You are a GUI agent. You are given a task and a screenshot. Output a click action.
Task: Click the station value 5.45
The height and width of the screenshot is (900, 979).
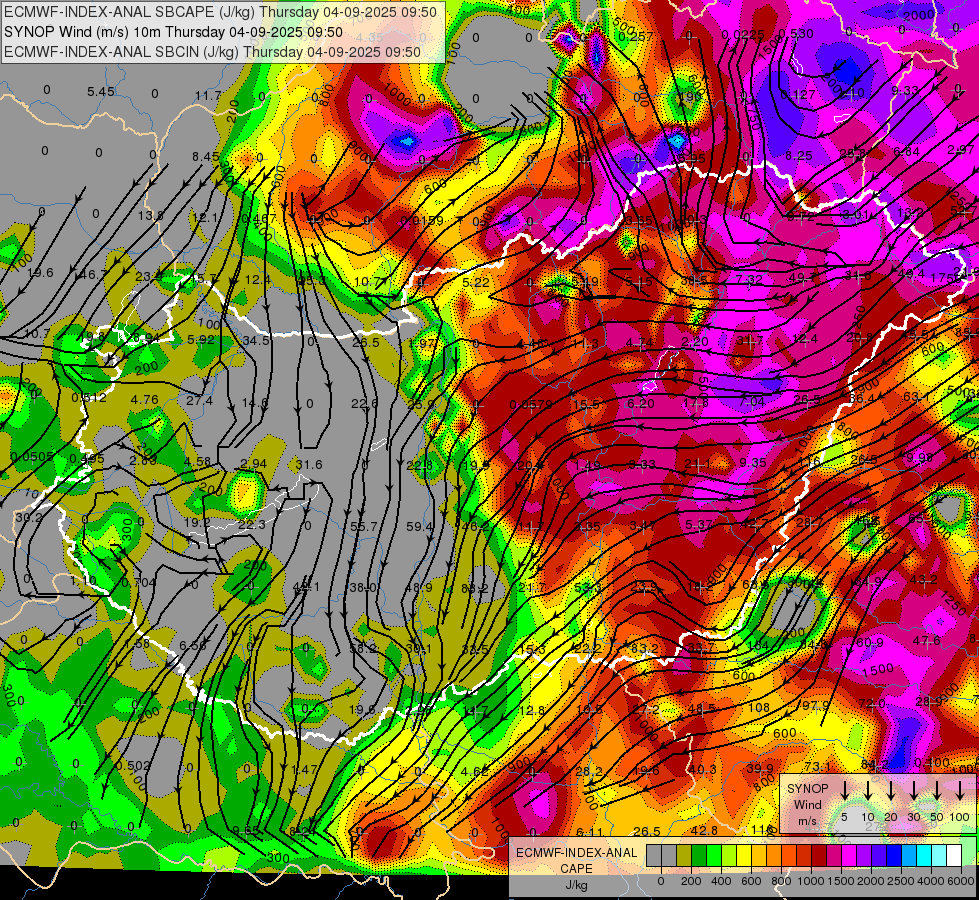(101, 92)
